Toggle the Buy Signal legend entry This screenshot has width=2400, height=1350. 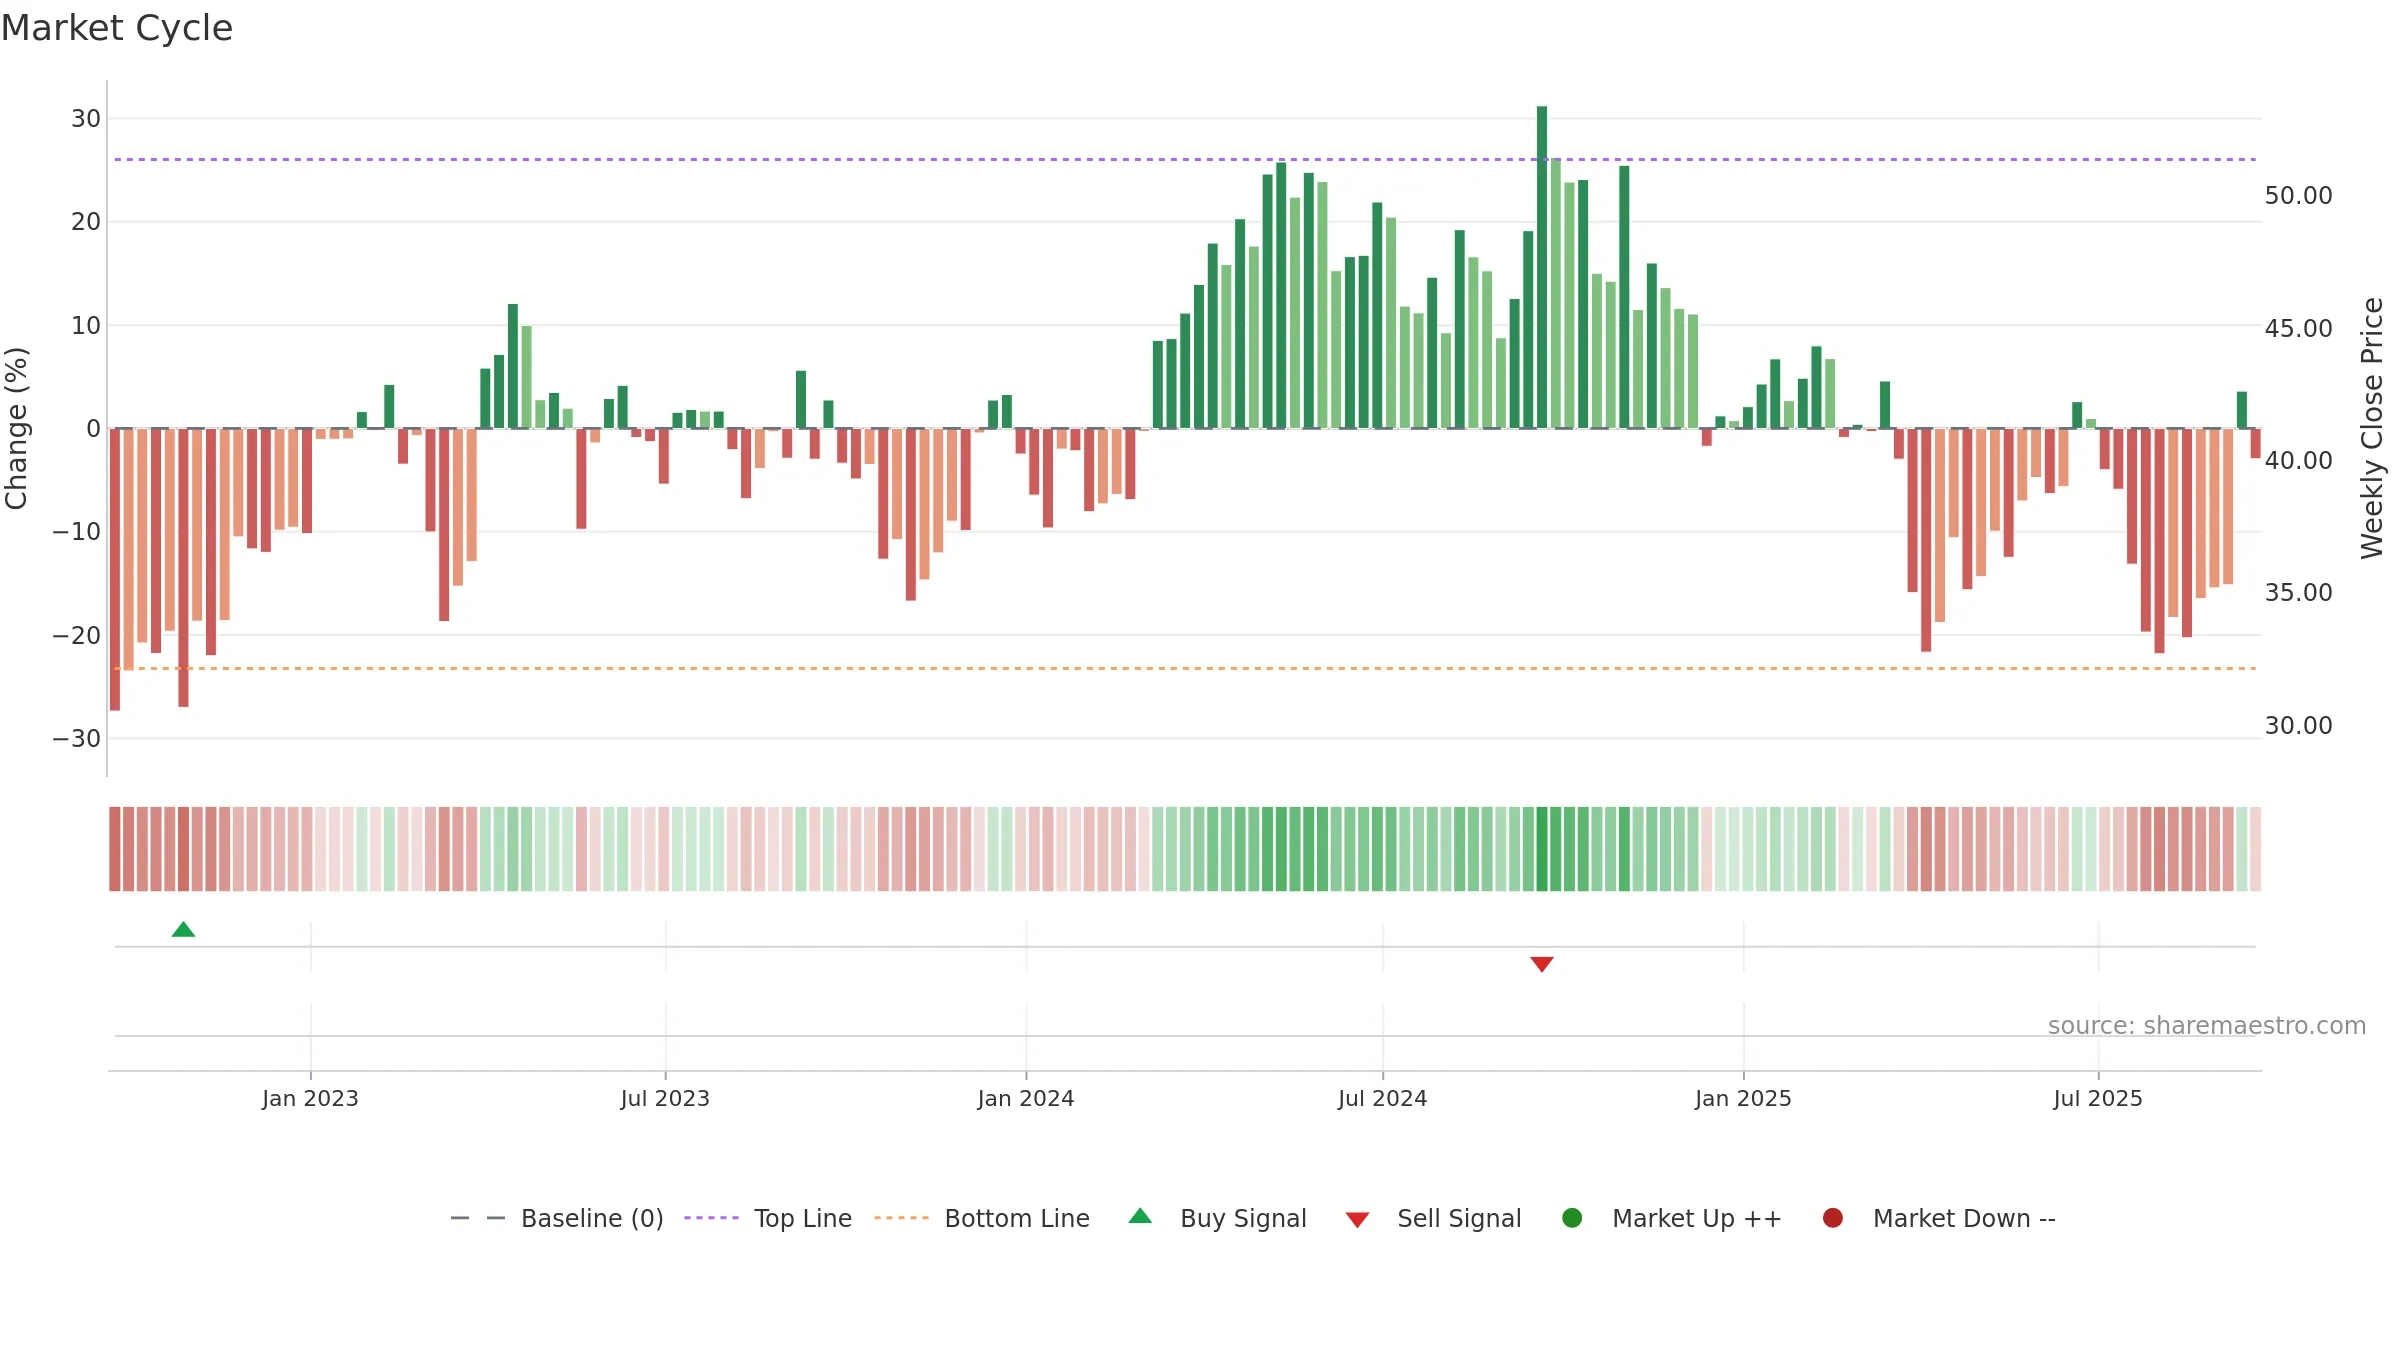pyautogui.click(x=1217, y=1218)
